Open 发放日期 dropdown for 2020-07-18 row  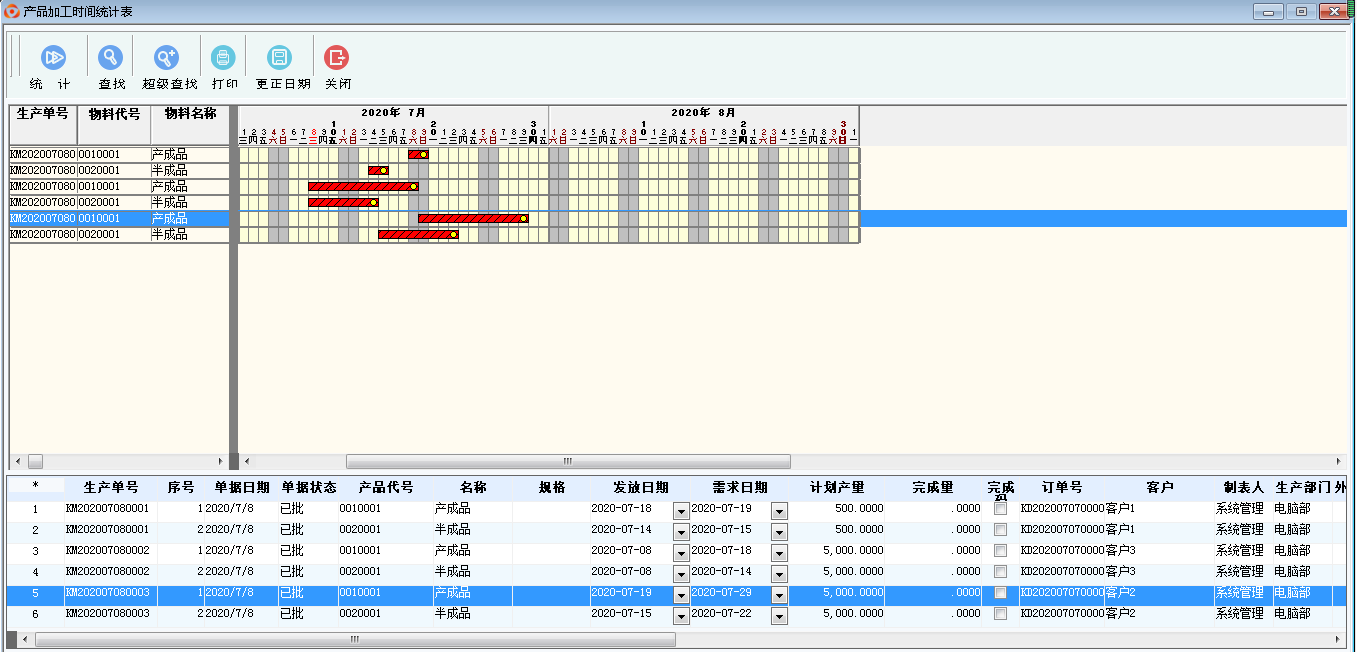[681, 510]
